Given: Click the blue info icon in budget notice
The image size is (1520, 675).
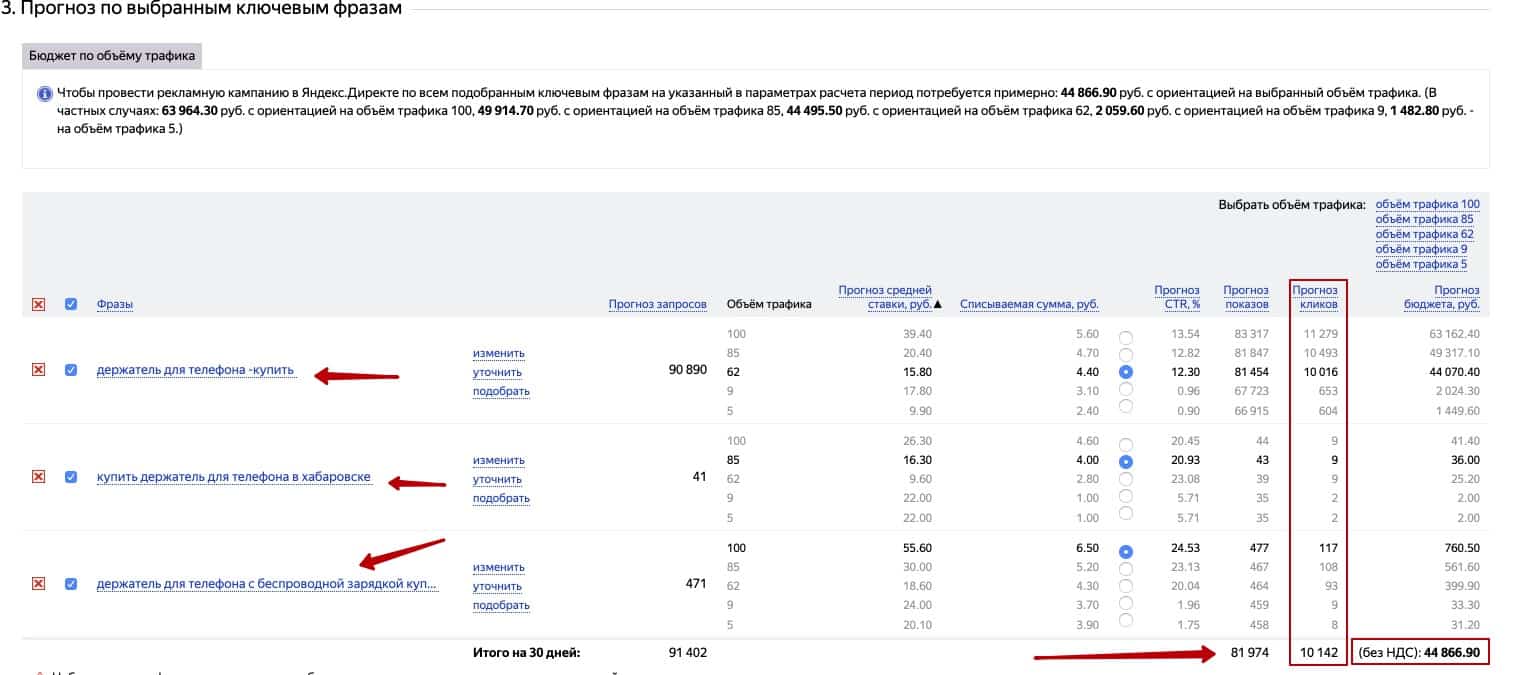Looking at the screenshot, I should pos(44,95).
